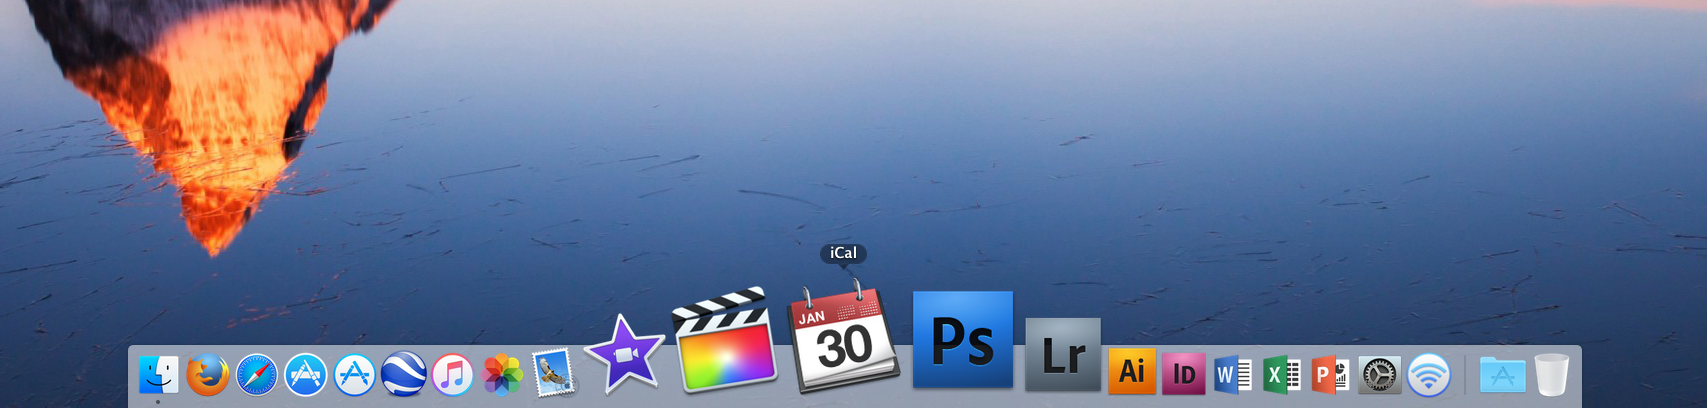Open Microsoft Excel icon

tap(1282, 375)
